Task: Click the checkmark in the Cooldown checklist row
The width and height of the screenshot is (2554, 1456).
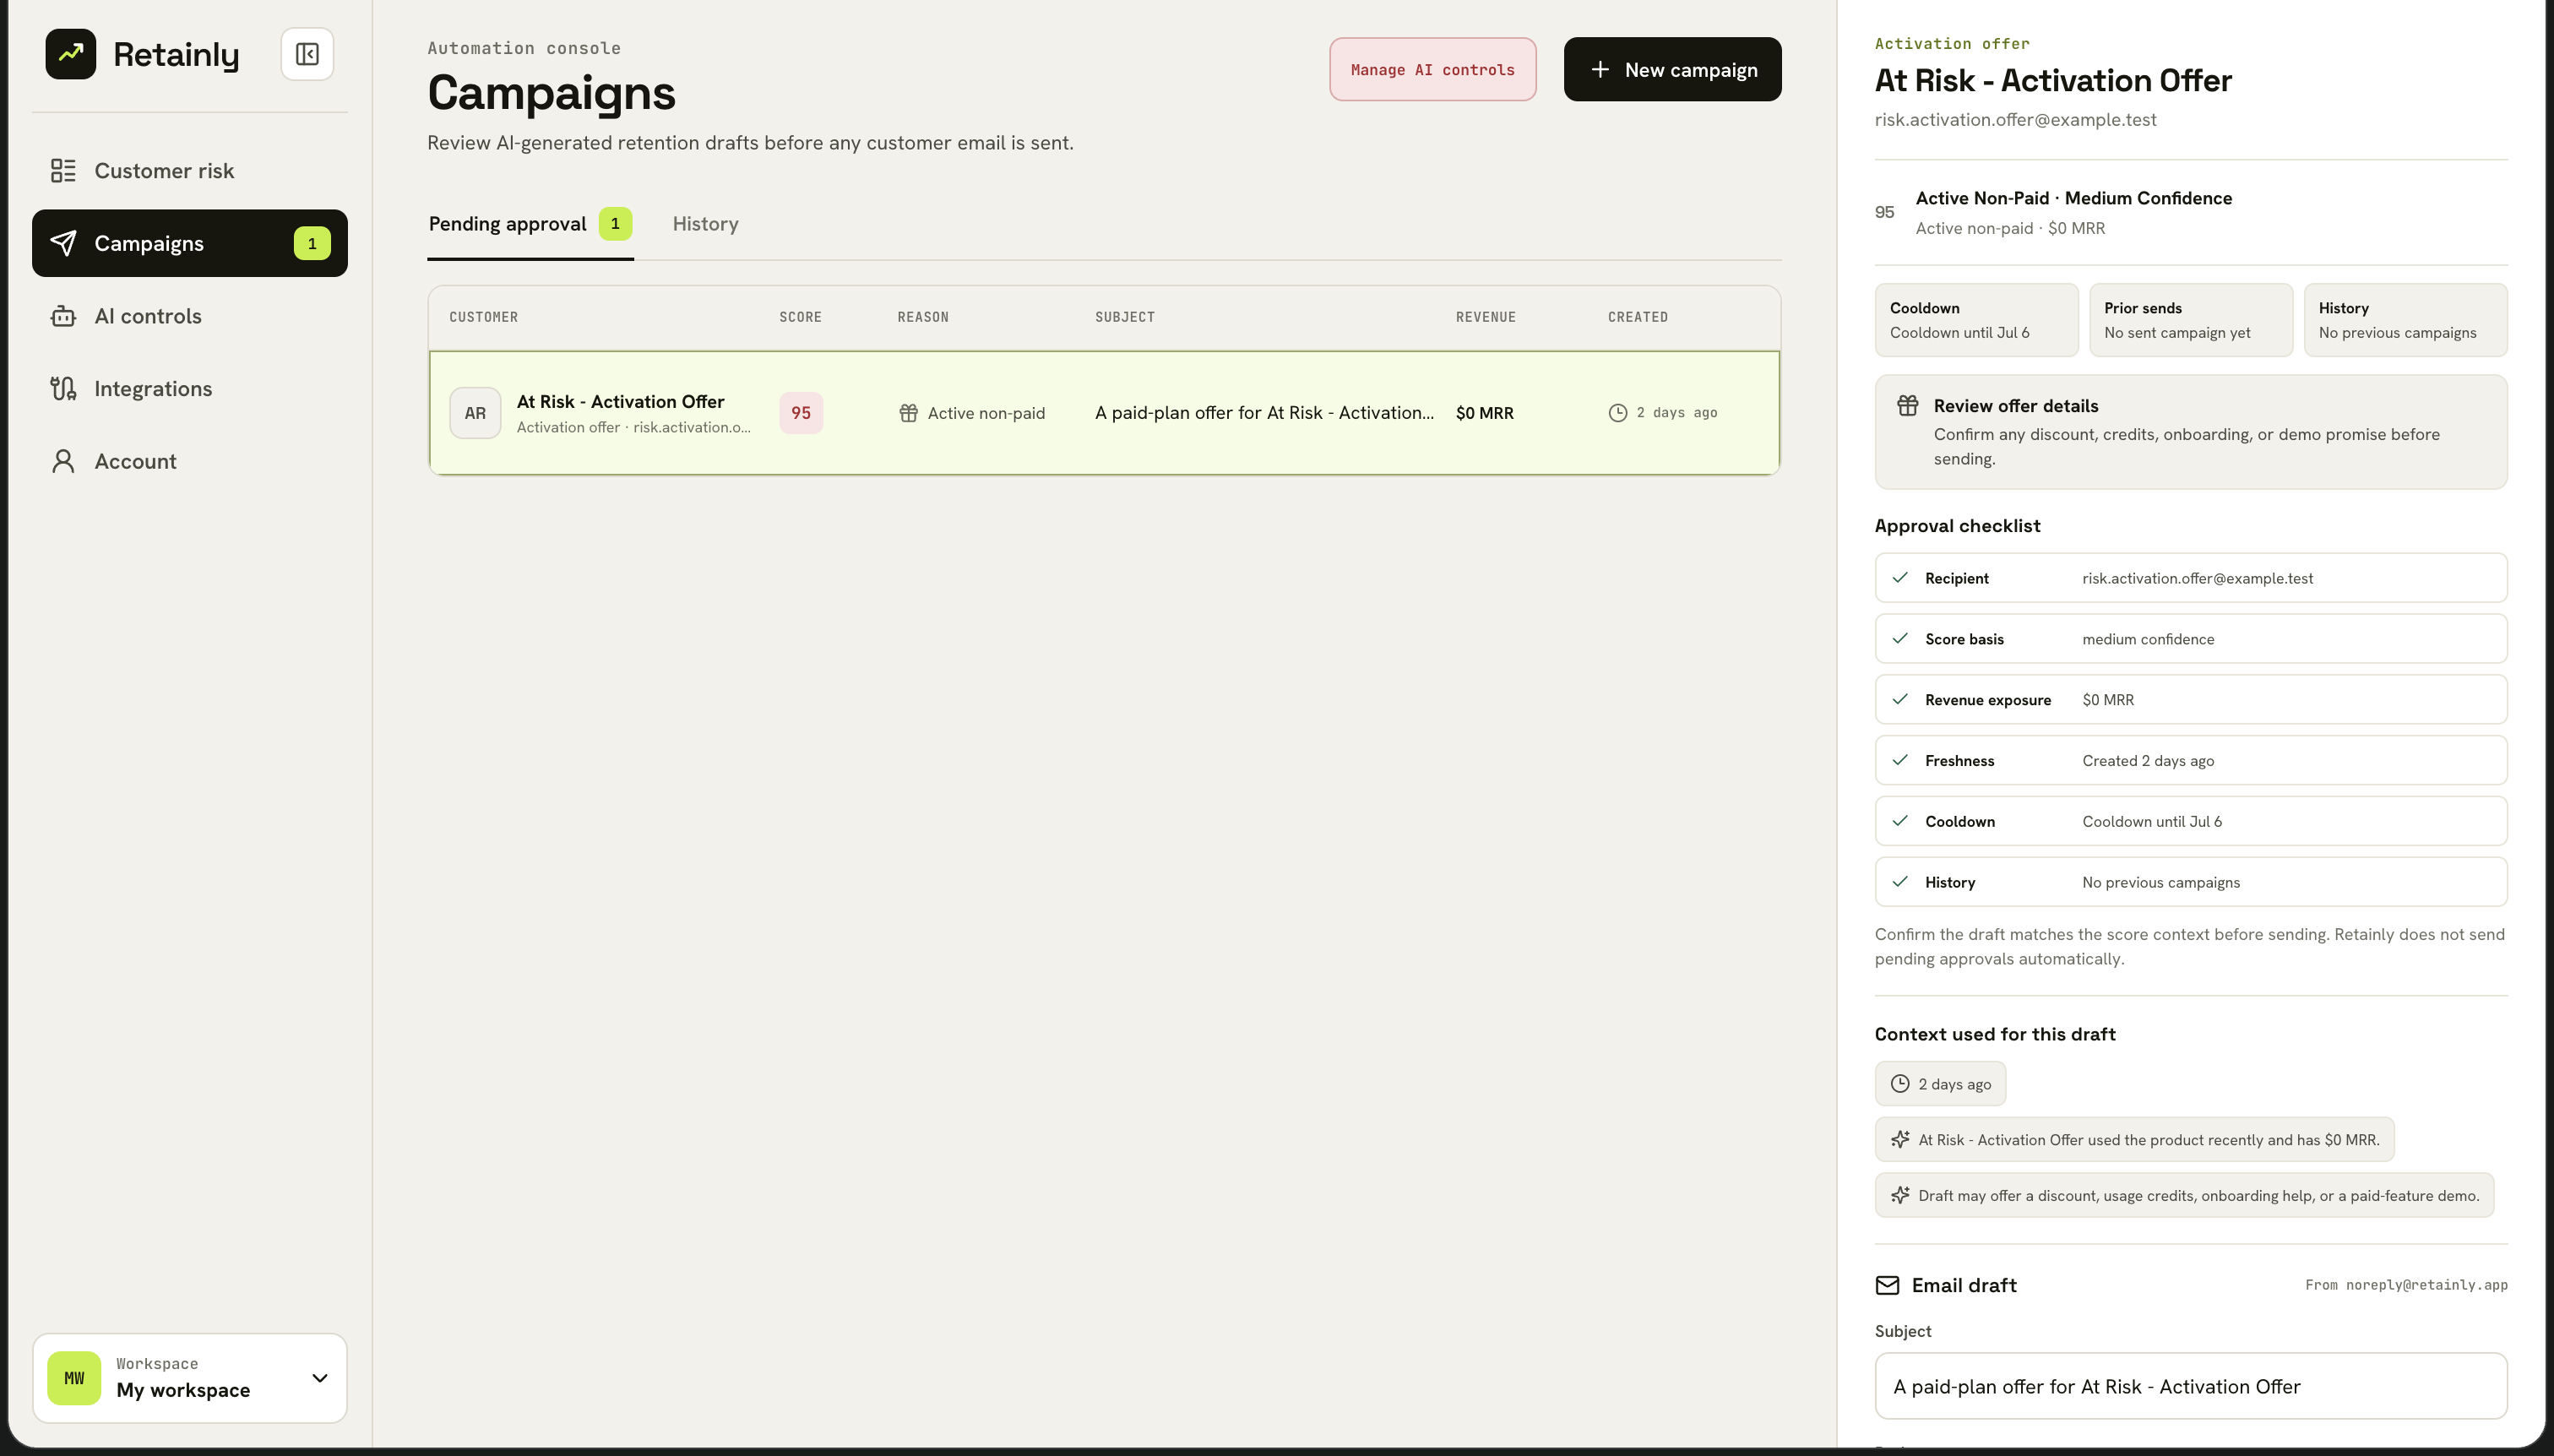Action: tap(1900, 821)
